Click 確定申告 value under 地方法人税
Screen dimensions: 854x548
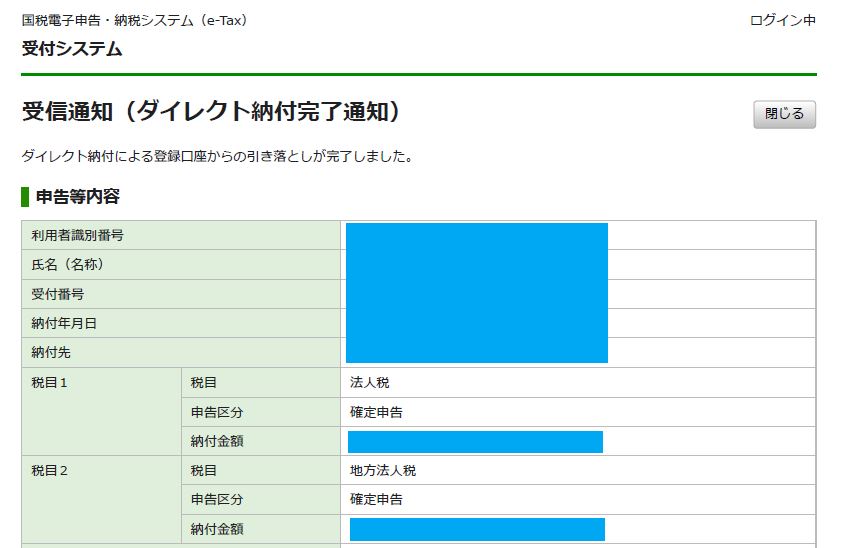377,499
